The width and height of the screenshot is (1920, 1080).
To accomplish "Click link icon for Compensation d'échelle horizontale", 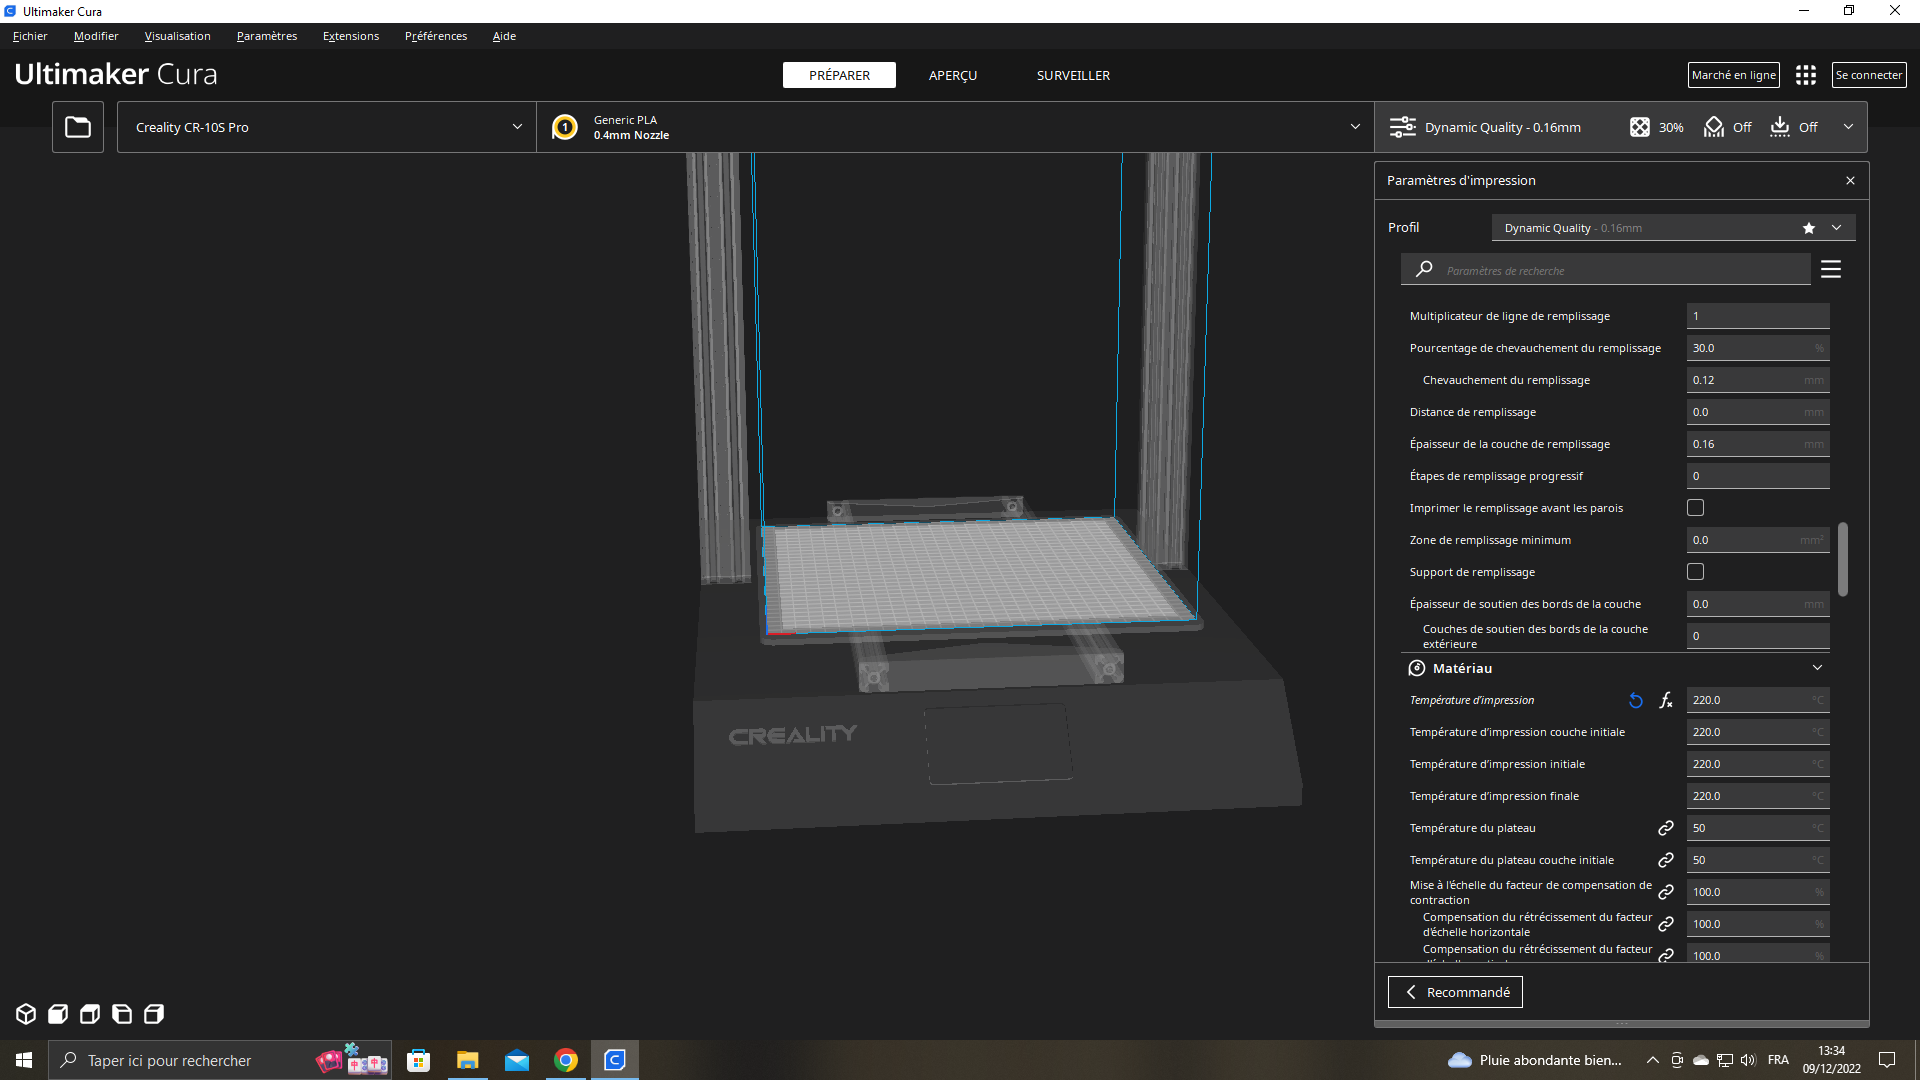I will point(1666,924).
